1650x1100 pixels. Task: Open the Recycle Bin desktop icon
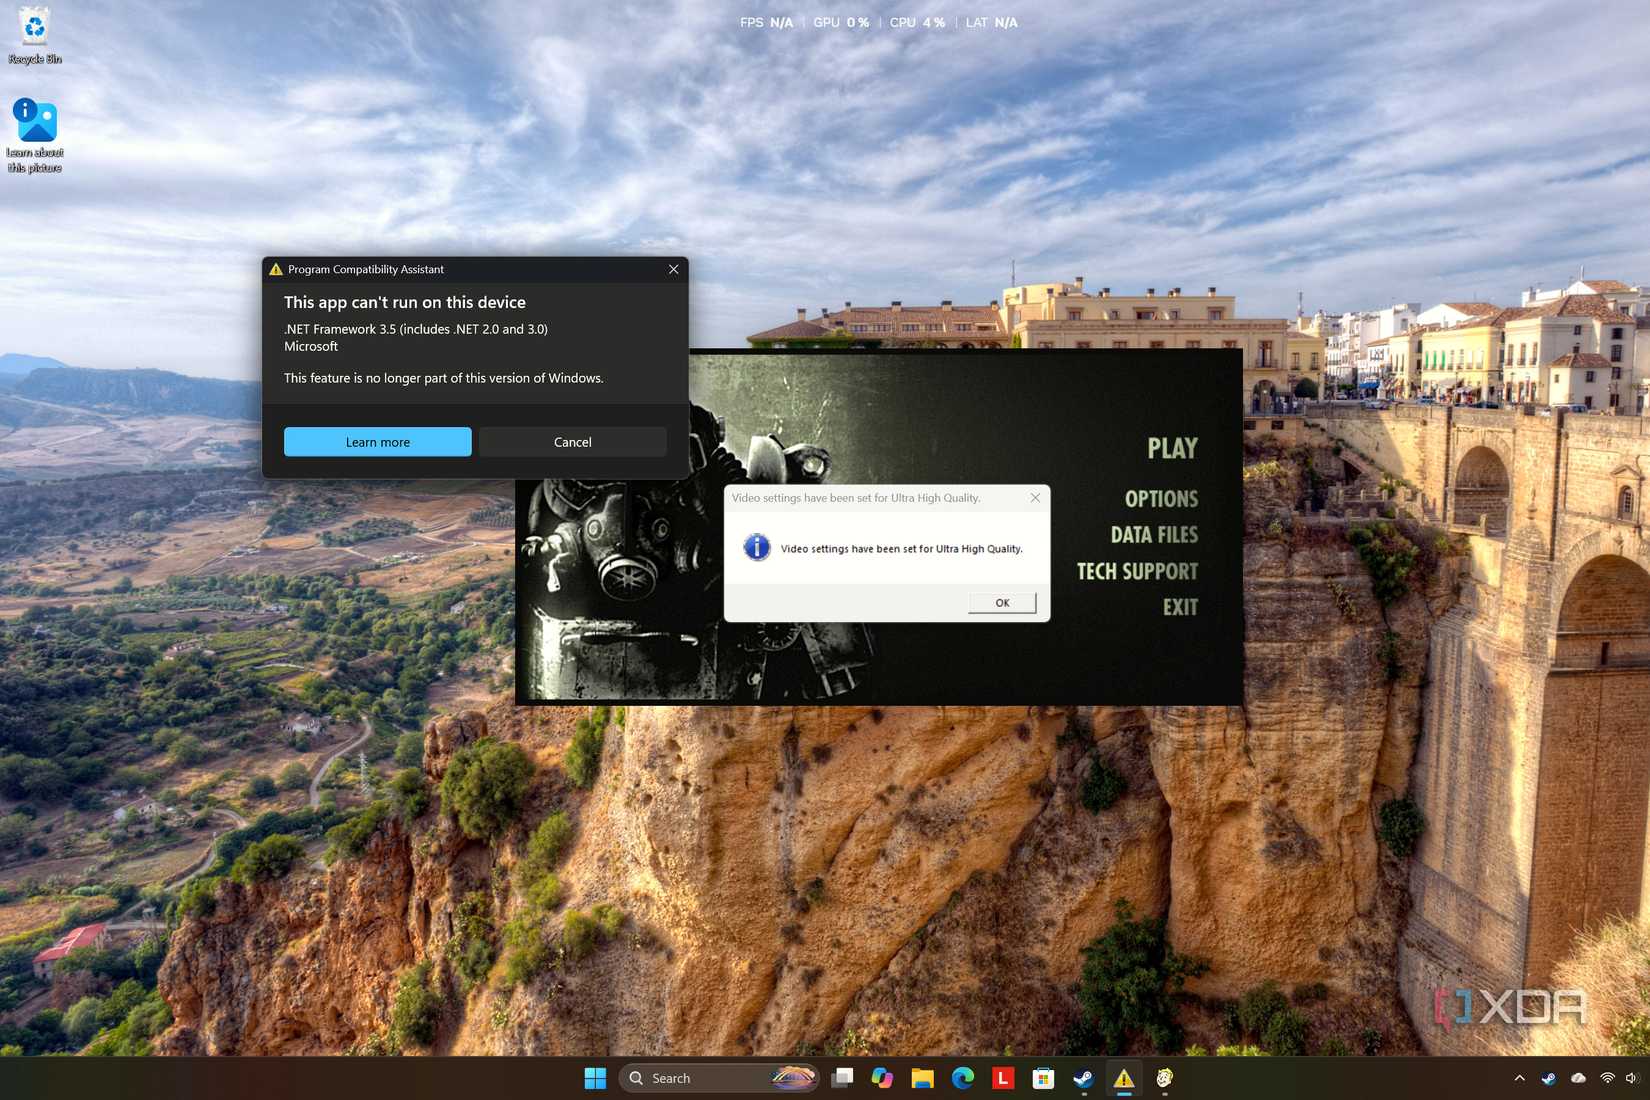click(x=35, y=36)
